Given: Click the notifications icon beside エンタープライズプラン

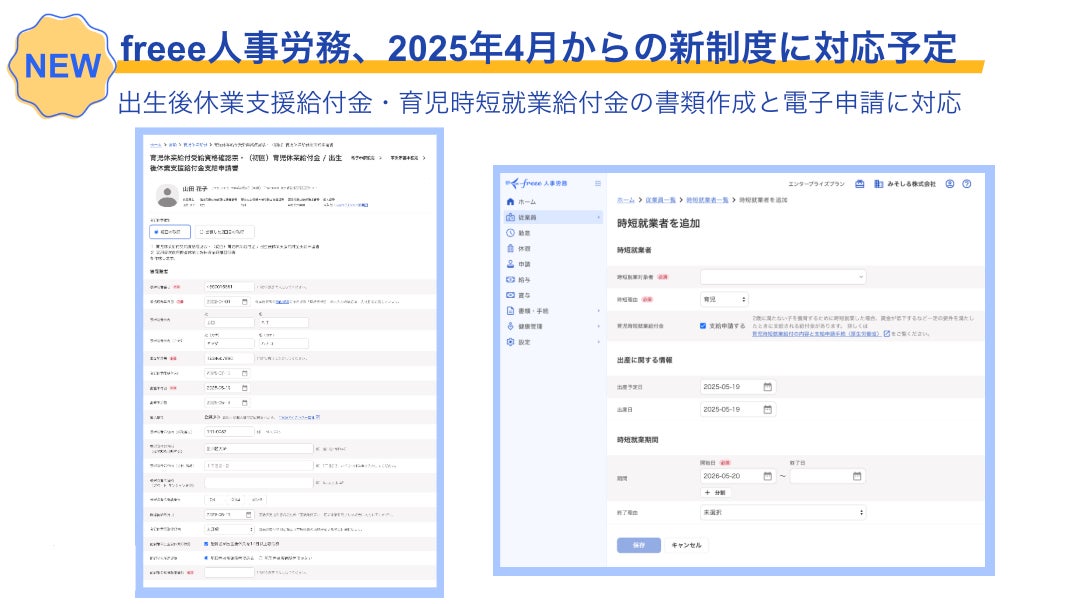Looking at the screenshot, I should pos(859,183).
